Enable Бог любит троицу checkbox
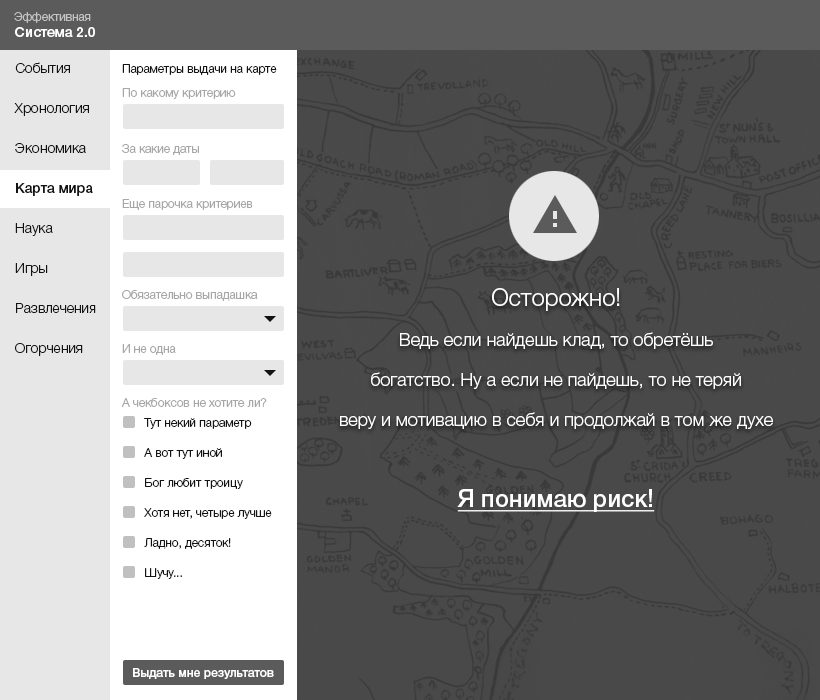The image size is (820, 700). pos(129,482)
